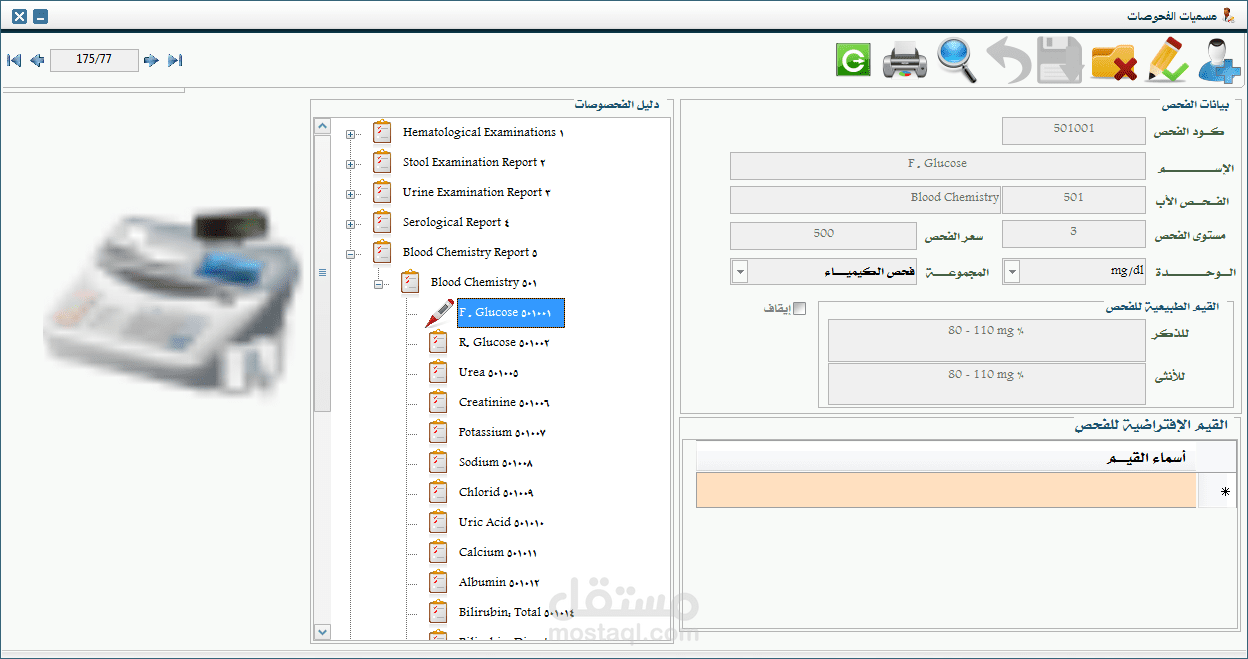Click clipboard icon beside Uric Acid
Screen dimensions: 1248x659
coord(438,522)
